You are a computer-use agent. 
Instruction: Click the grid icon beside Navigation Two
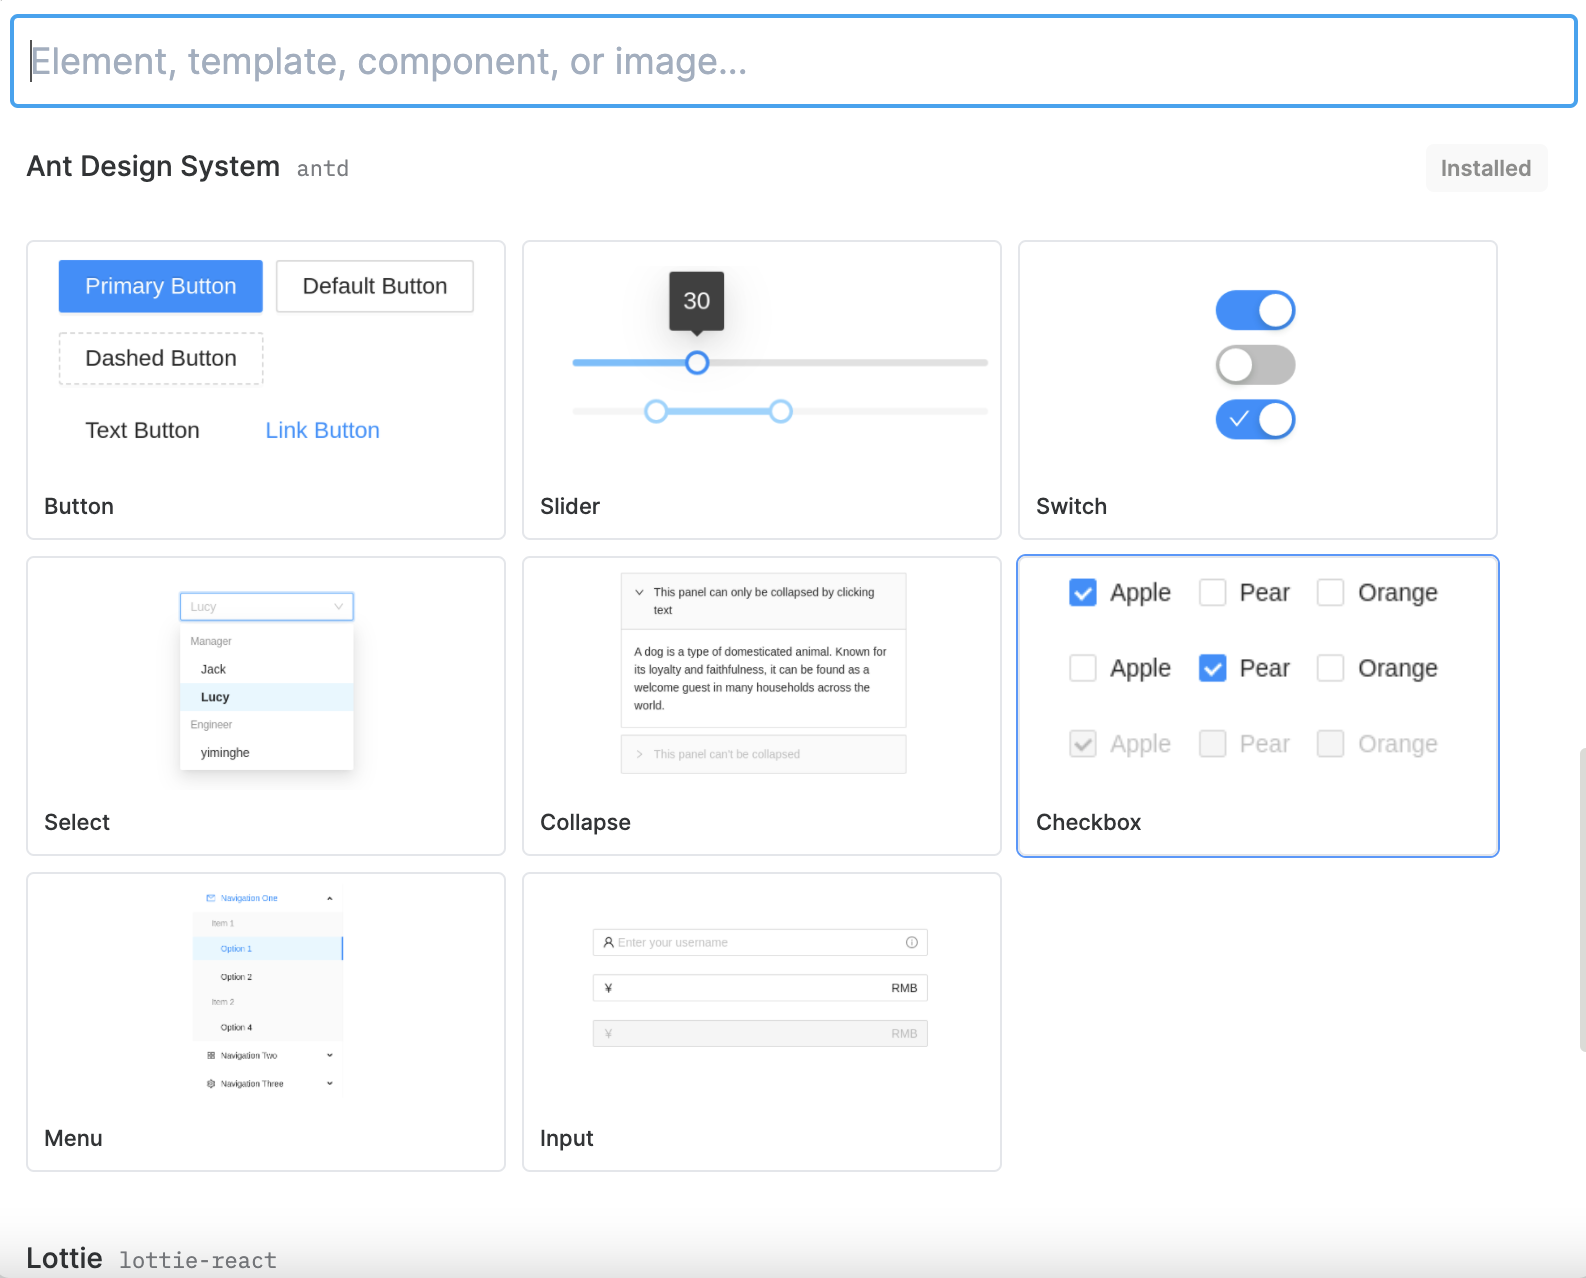(211, 1055)
